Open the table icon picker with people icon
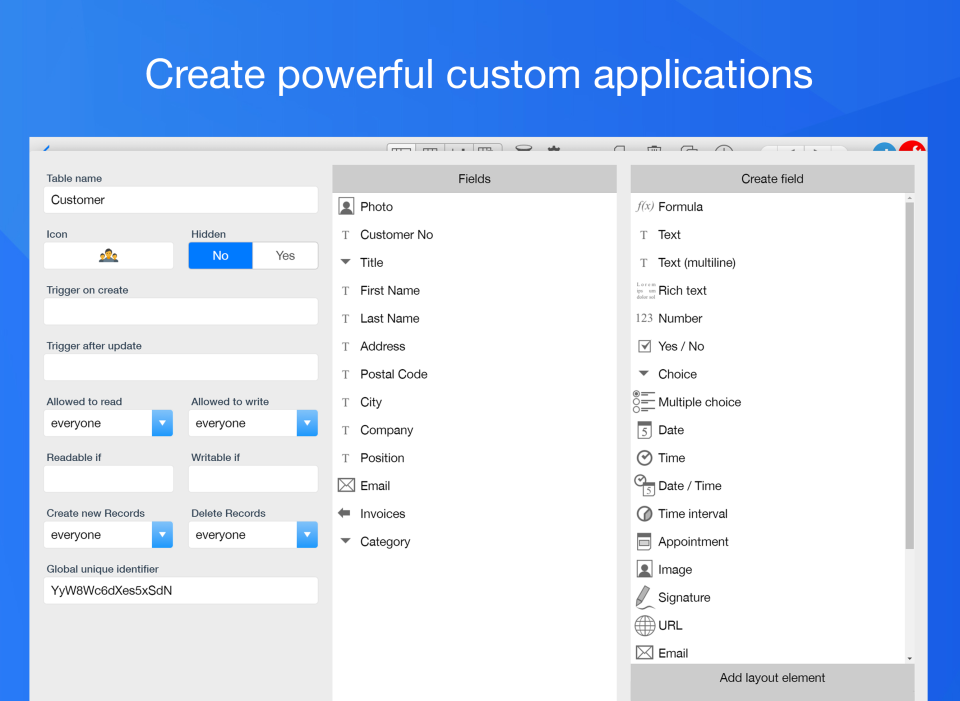Viewport: 960px width, 701px height. click(x=108, y=255)
